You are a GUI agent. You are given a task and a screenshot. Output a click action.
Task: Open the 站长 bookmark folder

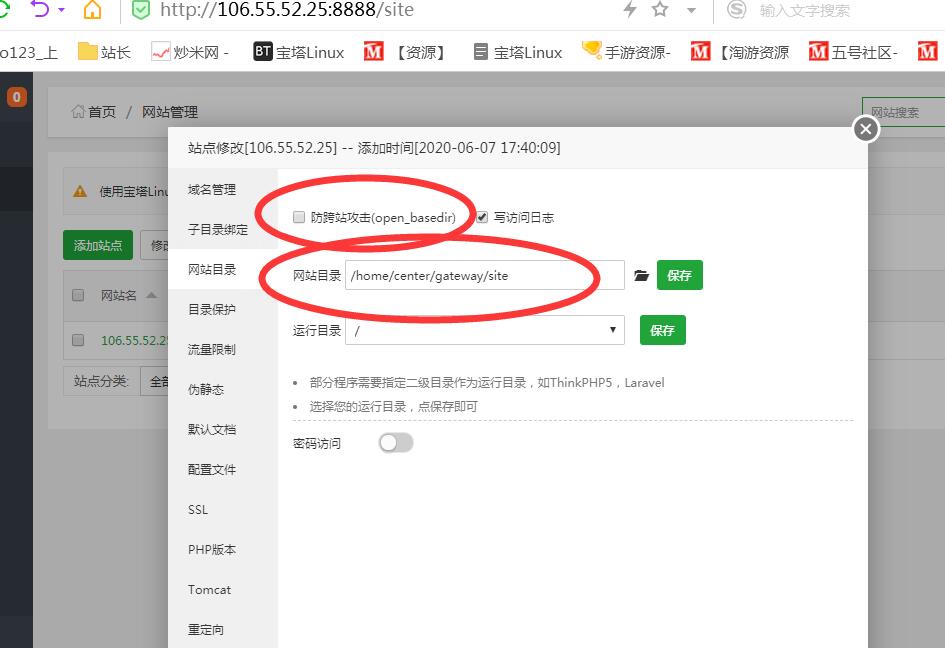(104, 52)
